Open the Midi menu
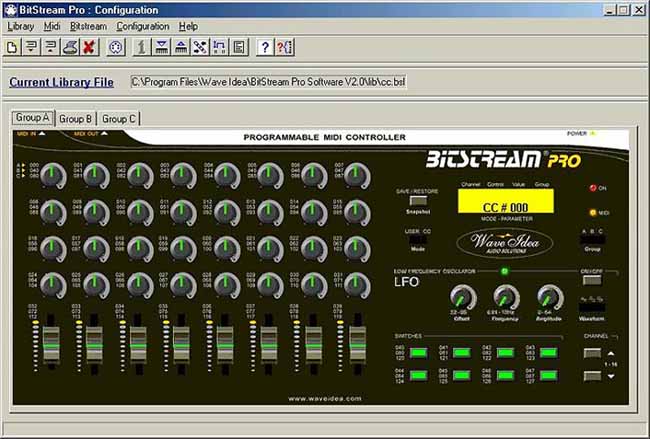Screen dimensions: 650x439 coord(52,27)
